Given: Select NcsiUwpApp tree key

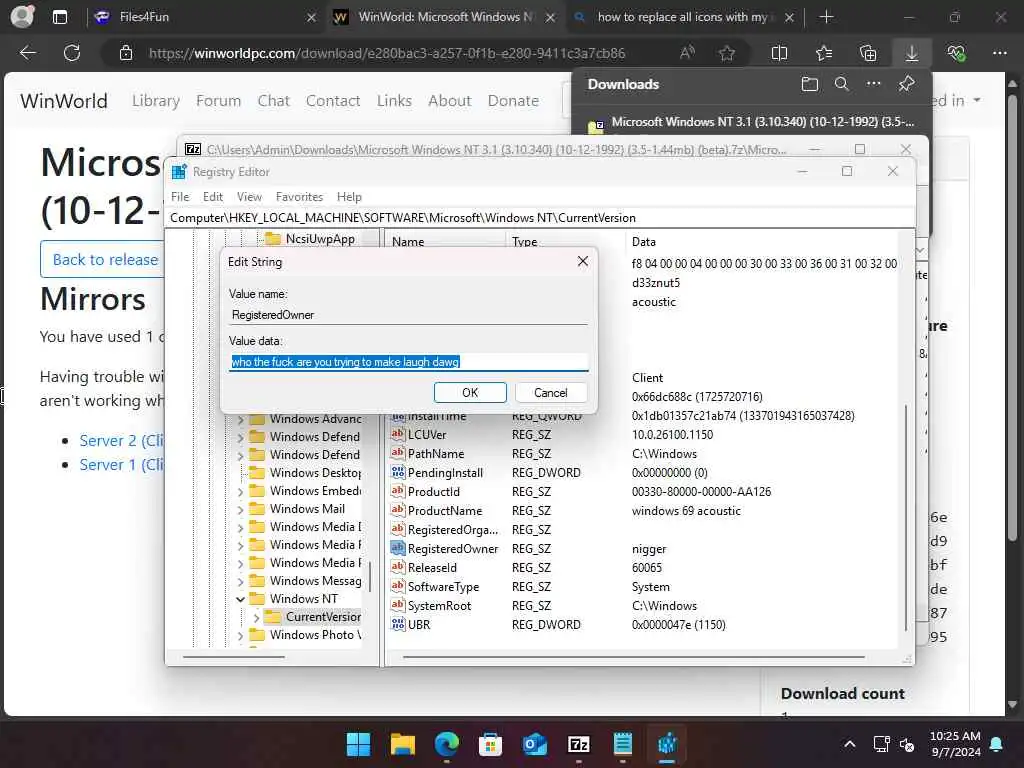Looking at the screenshot, I should pos(320,239).
